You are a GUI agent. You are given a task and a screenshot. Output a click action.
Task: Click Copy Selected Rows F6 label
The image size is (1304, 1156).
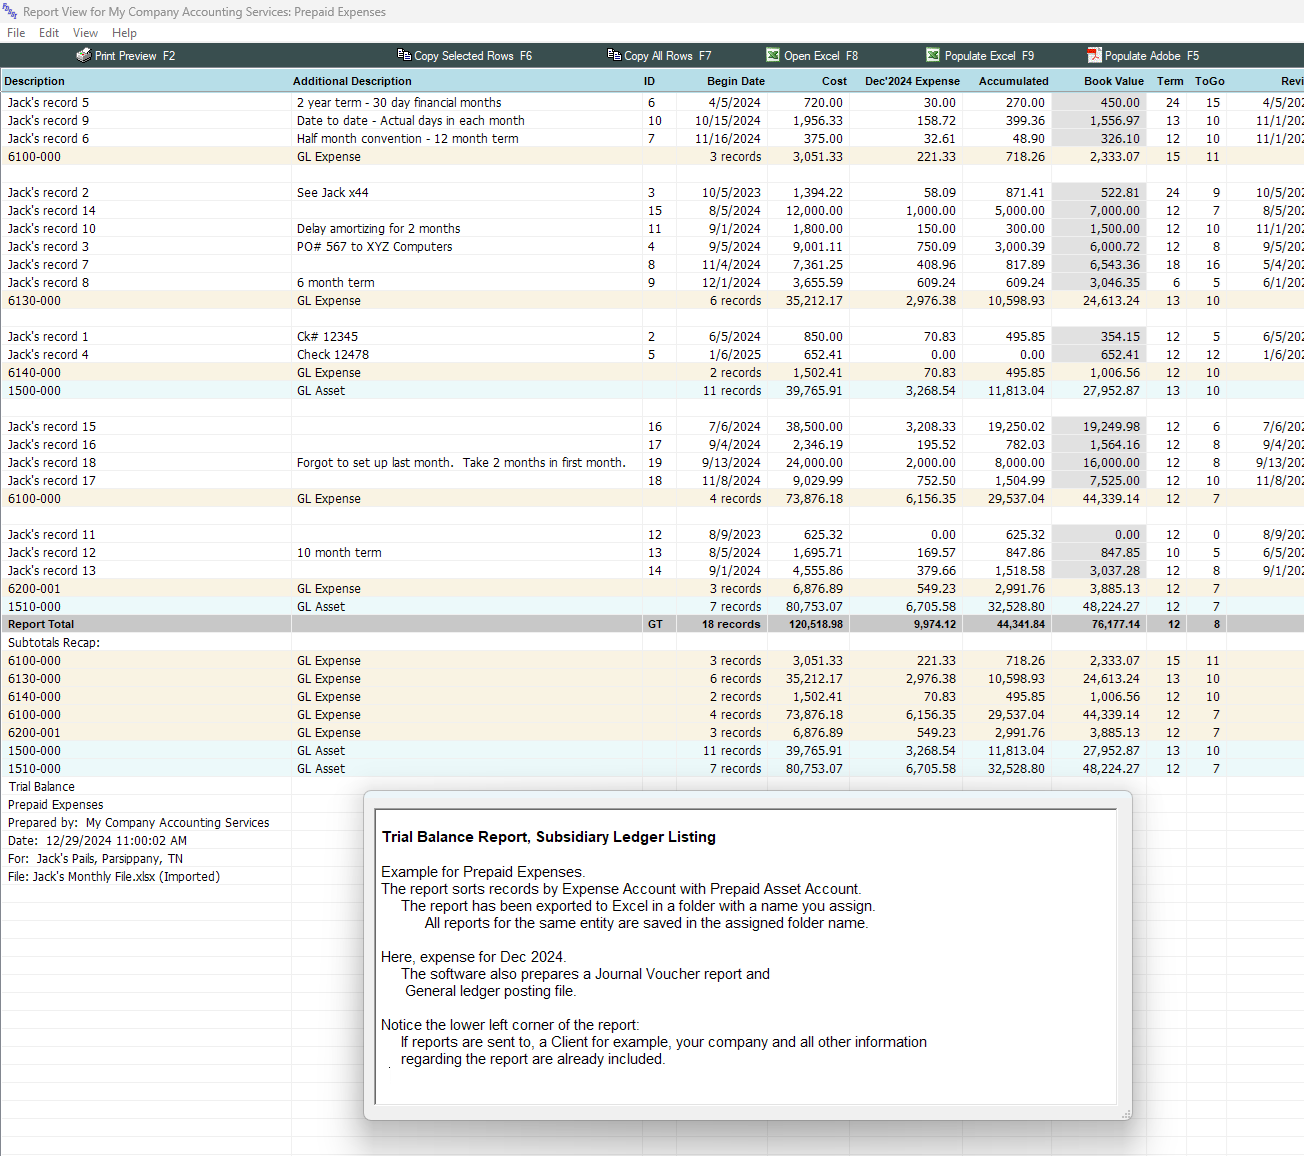473,56
